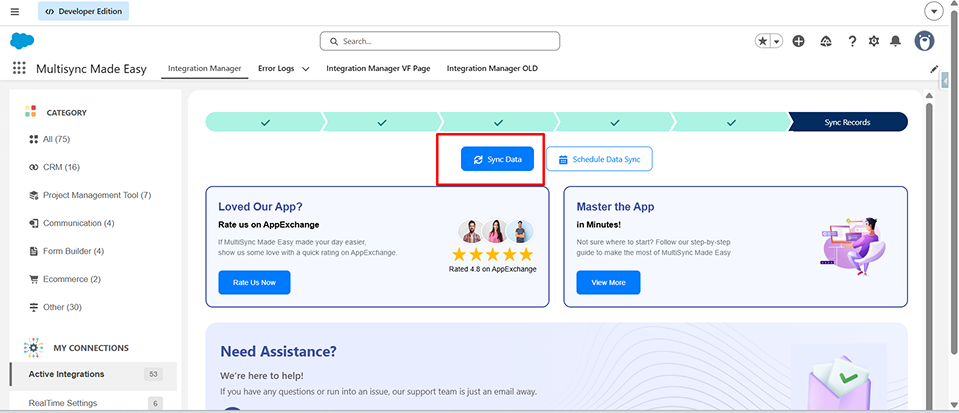Switch to the Integration Manager tab
959x413 pixels.
pyautogui.click(x=204, y=69)
